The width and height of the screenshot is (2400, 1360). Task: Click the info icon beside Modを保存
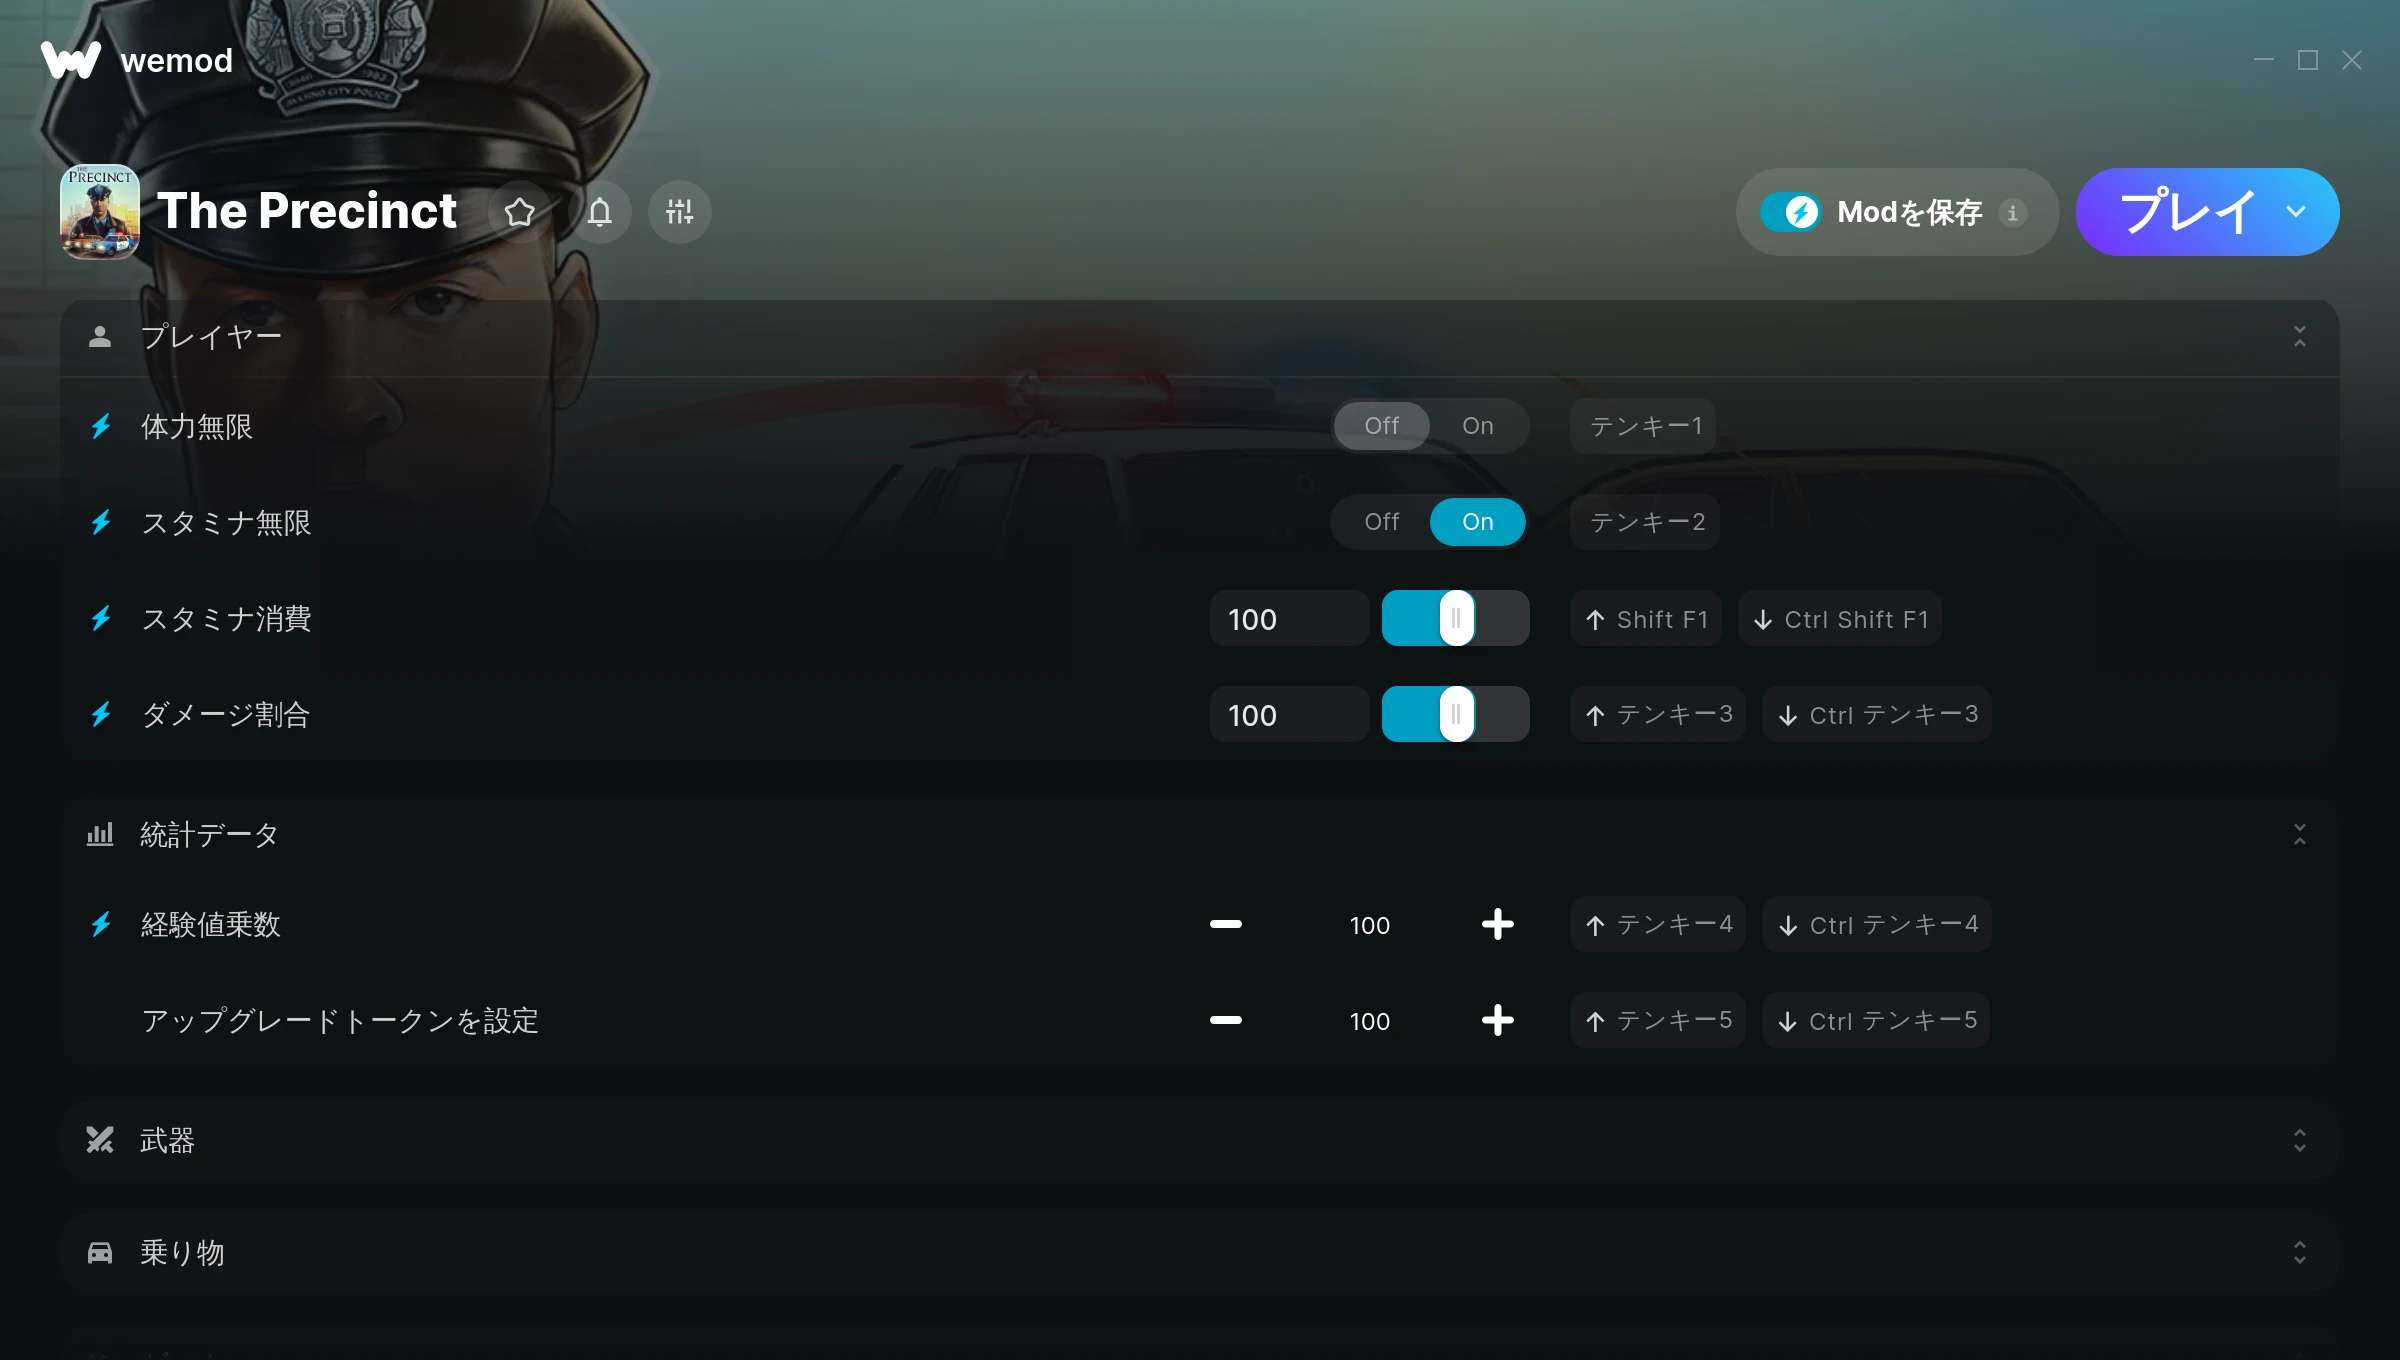pyautogui.click(x=2012, y=213)
